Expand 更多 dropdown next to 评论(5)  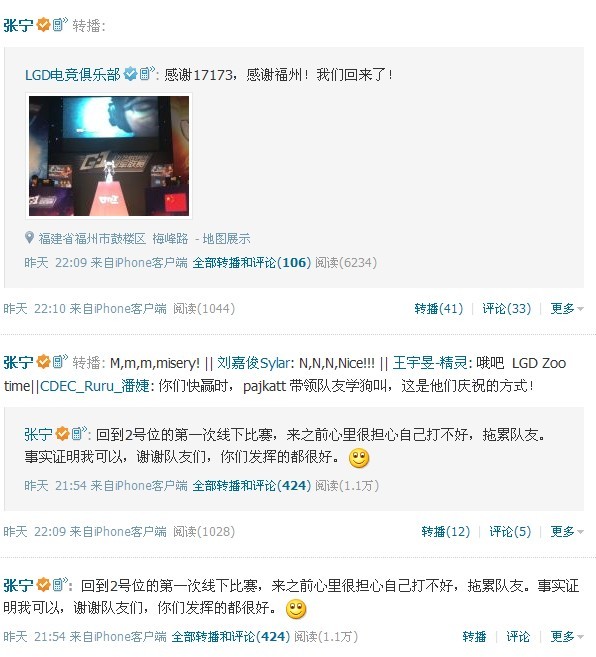tap(567, 531)
